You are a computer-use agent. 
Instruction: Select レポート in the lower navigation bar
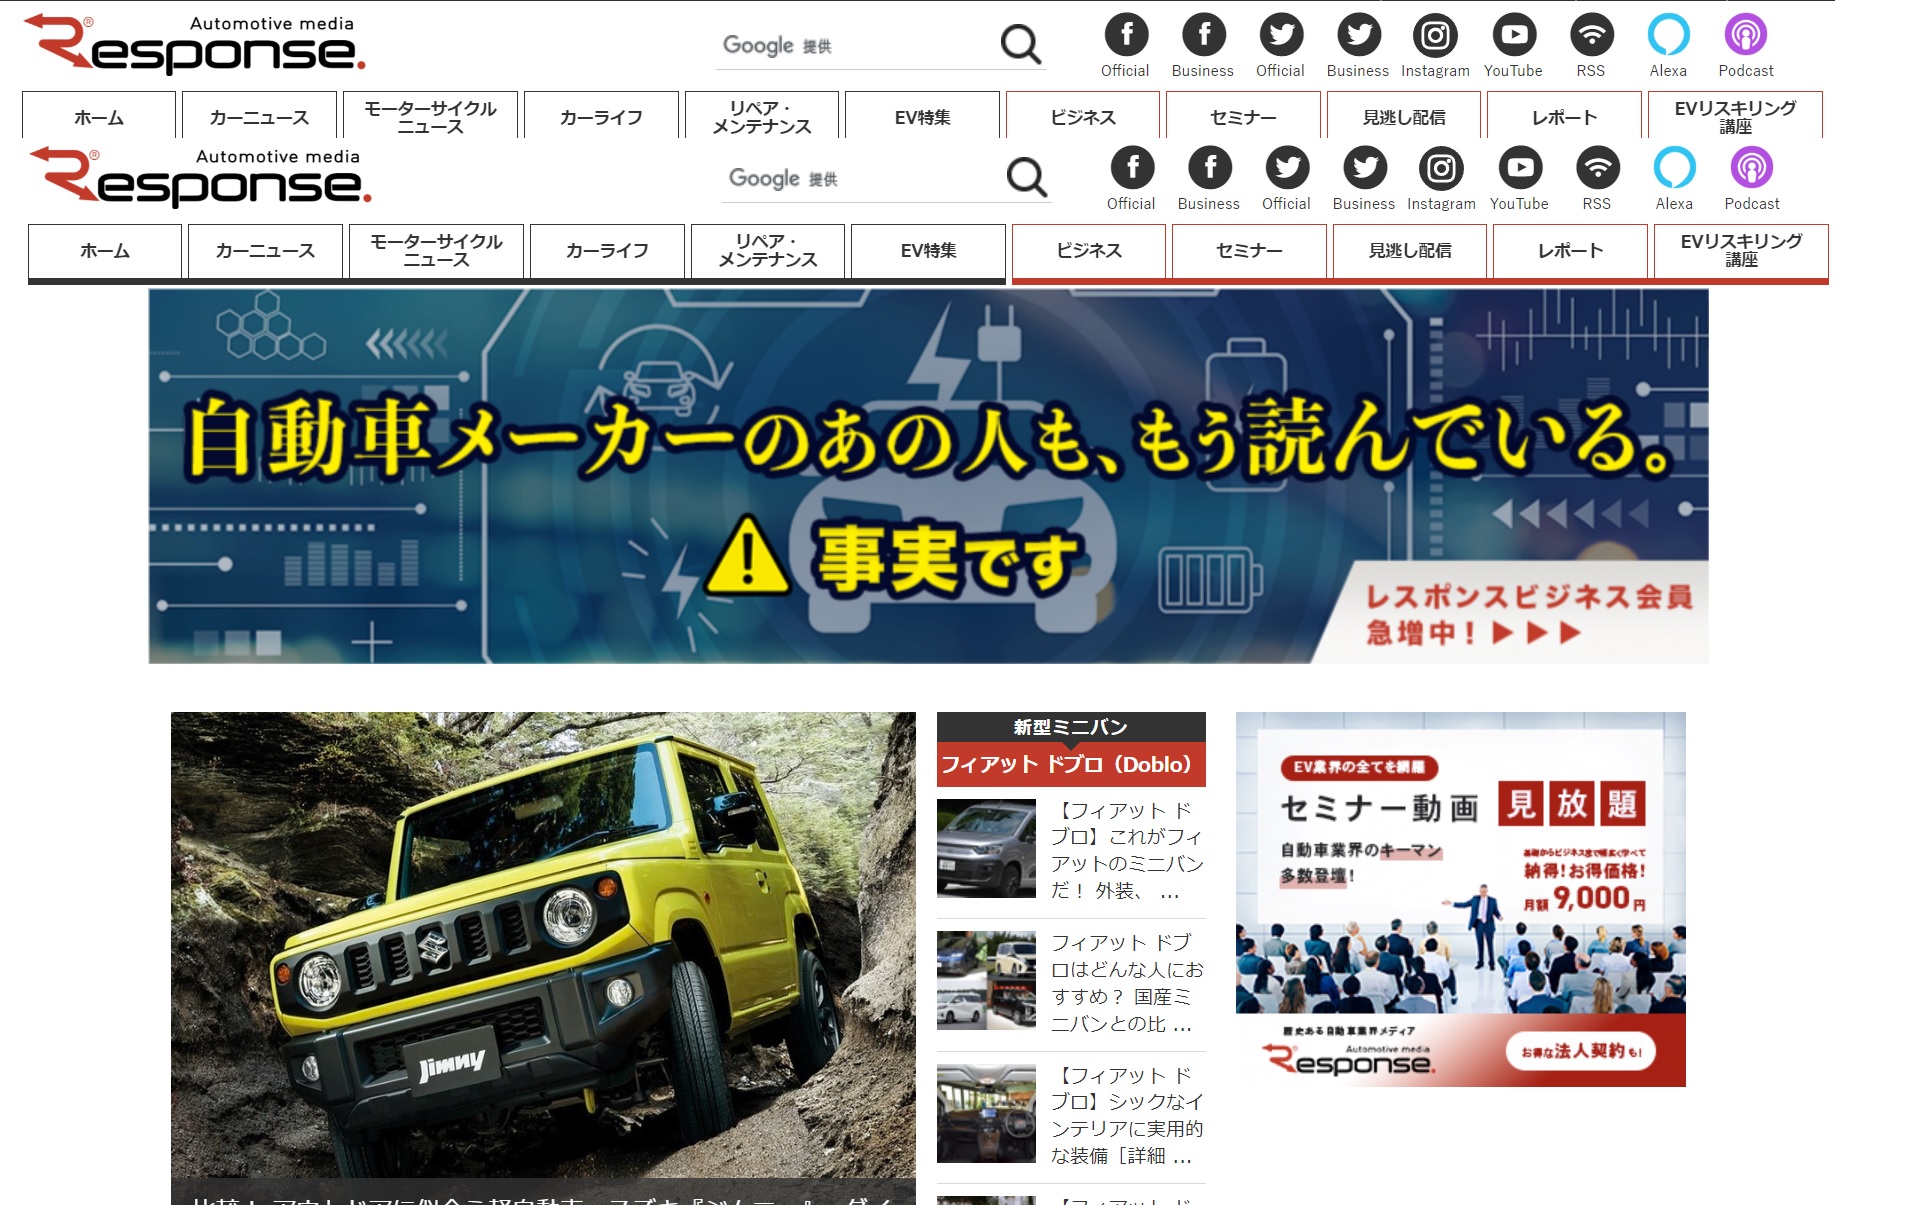coord(1570,251)
